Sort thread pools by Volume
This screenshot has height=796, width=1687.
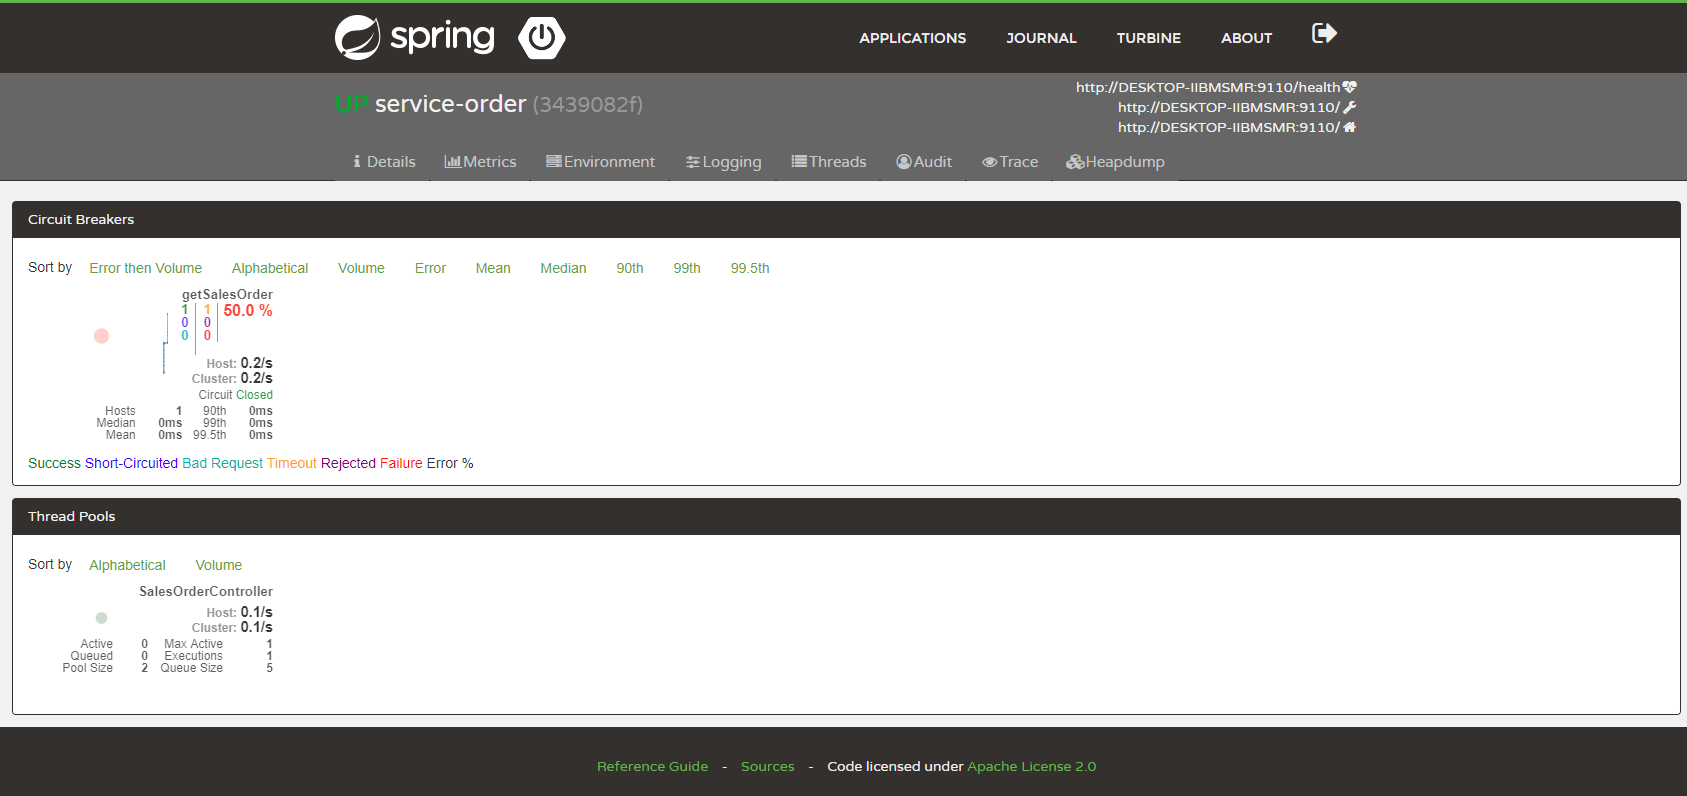point(218,565)
